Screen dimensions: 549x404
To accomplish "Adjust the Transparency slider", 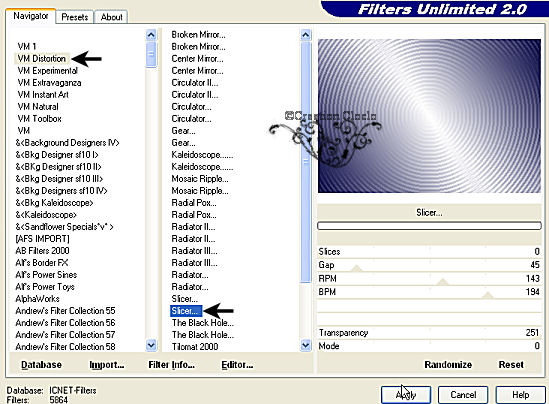I will (429, 333).
